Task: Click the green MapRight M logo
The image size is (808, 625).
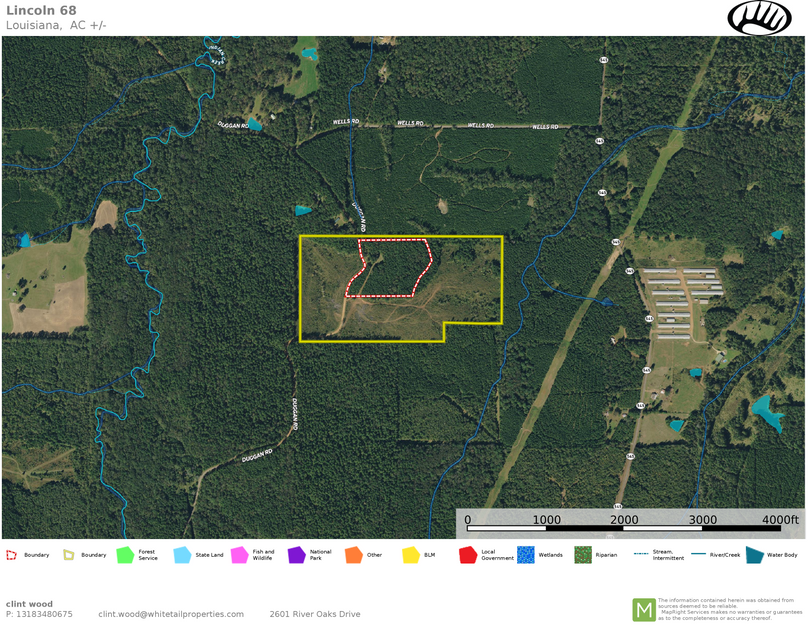Action: pos(643,609)
